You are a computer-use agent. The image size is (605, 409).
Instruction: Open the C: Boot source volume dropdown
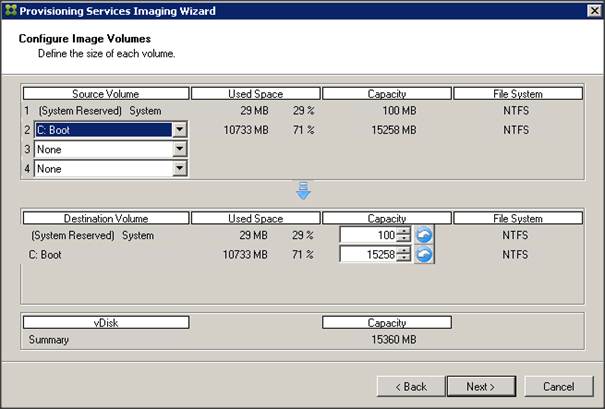179,130
